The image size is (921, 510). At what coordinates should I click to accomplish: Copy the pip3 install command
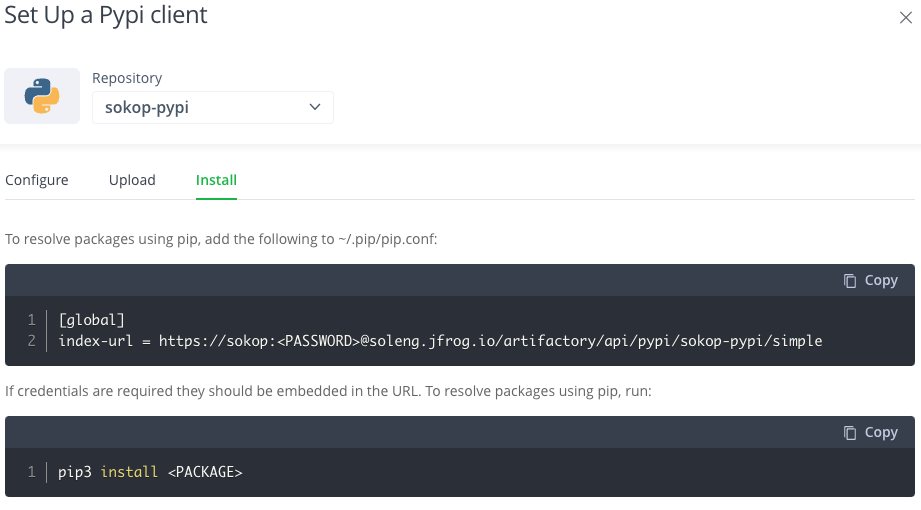point(870,432)
